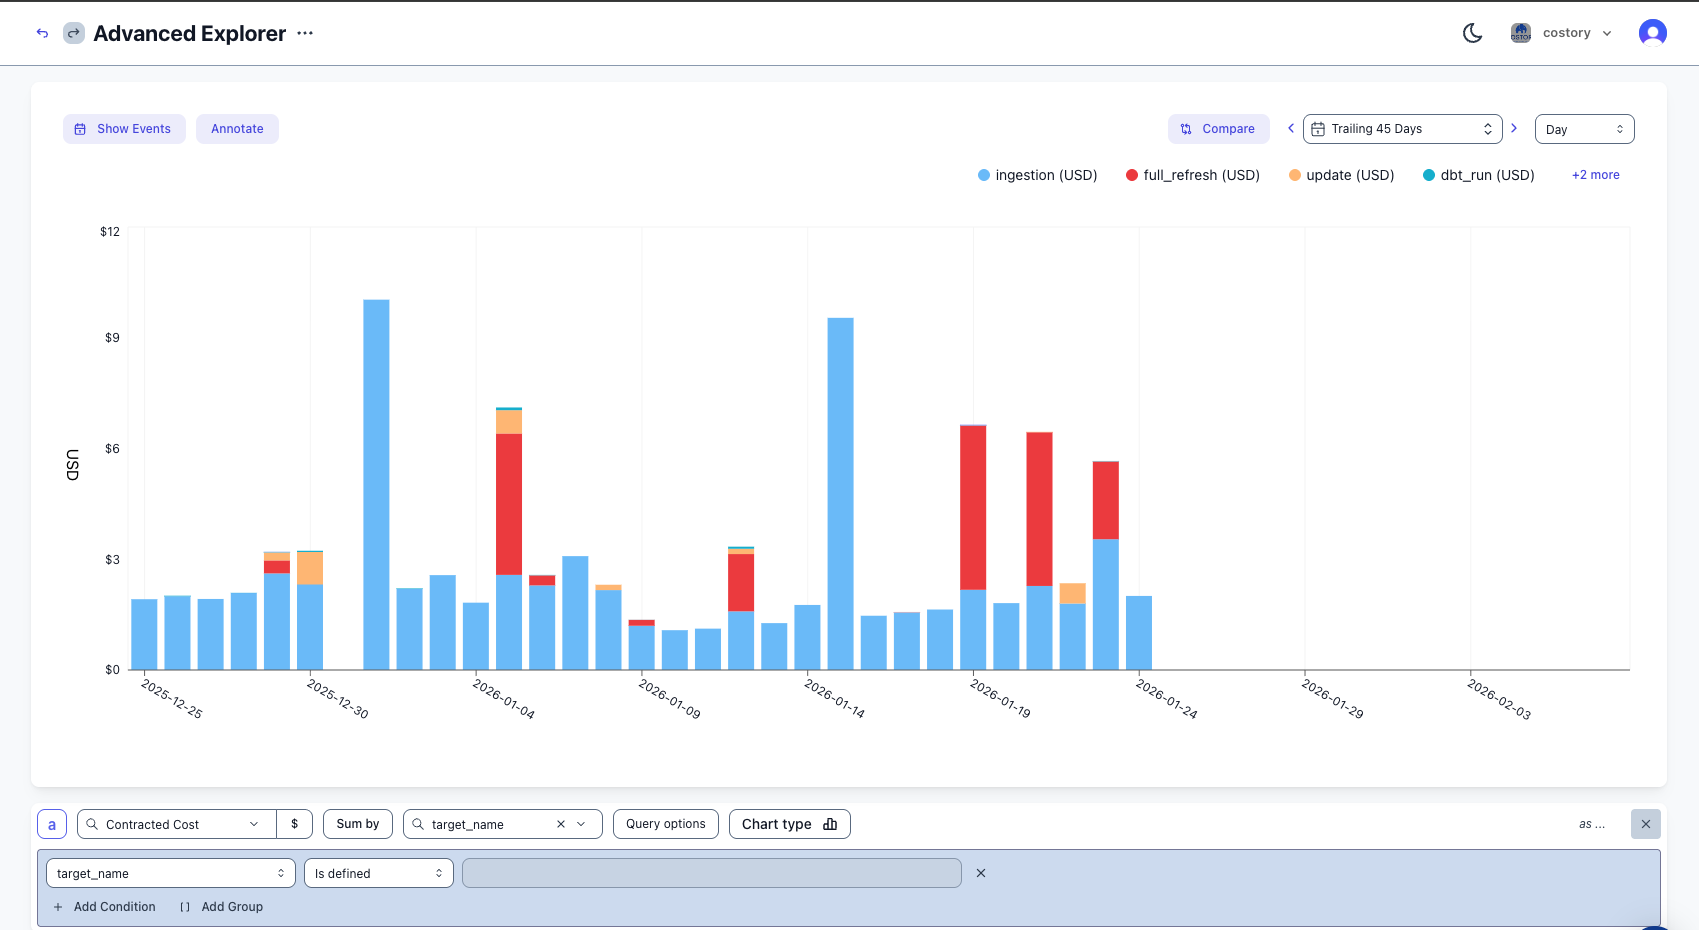Toggle full_refresh (USD) legend series
The height and width of the screenshot is (930, 1699).
1192,175
